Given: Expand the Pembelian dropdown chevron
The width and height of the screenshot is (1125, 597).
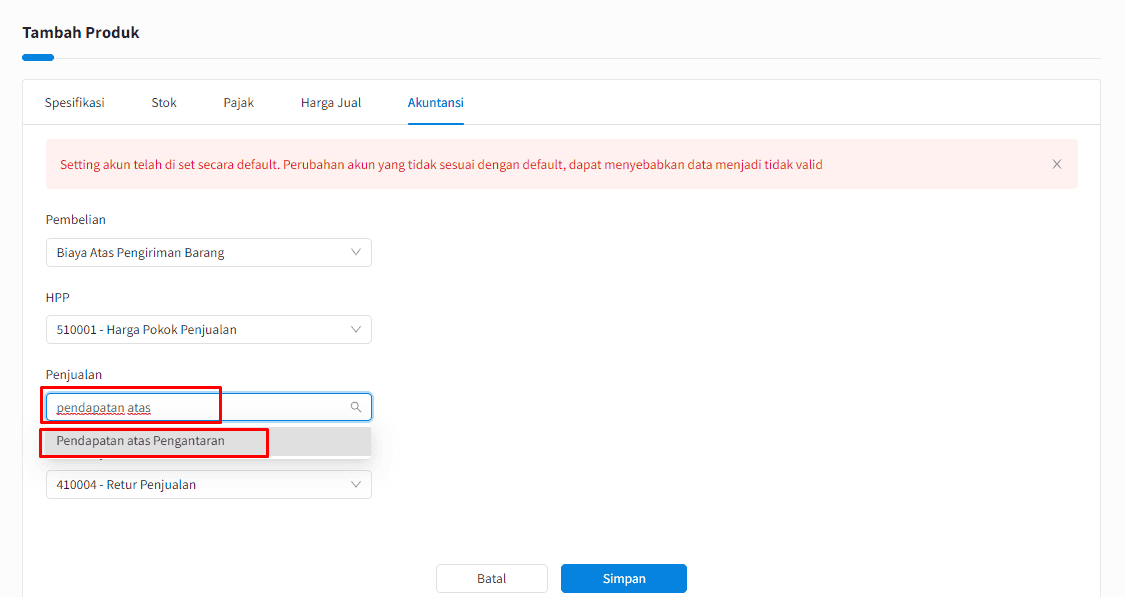Looking at the screenshot, I should point(355,252).
